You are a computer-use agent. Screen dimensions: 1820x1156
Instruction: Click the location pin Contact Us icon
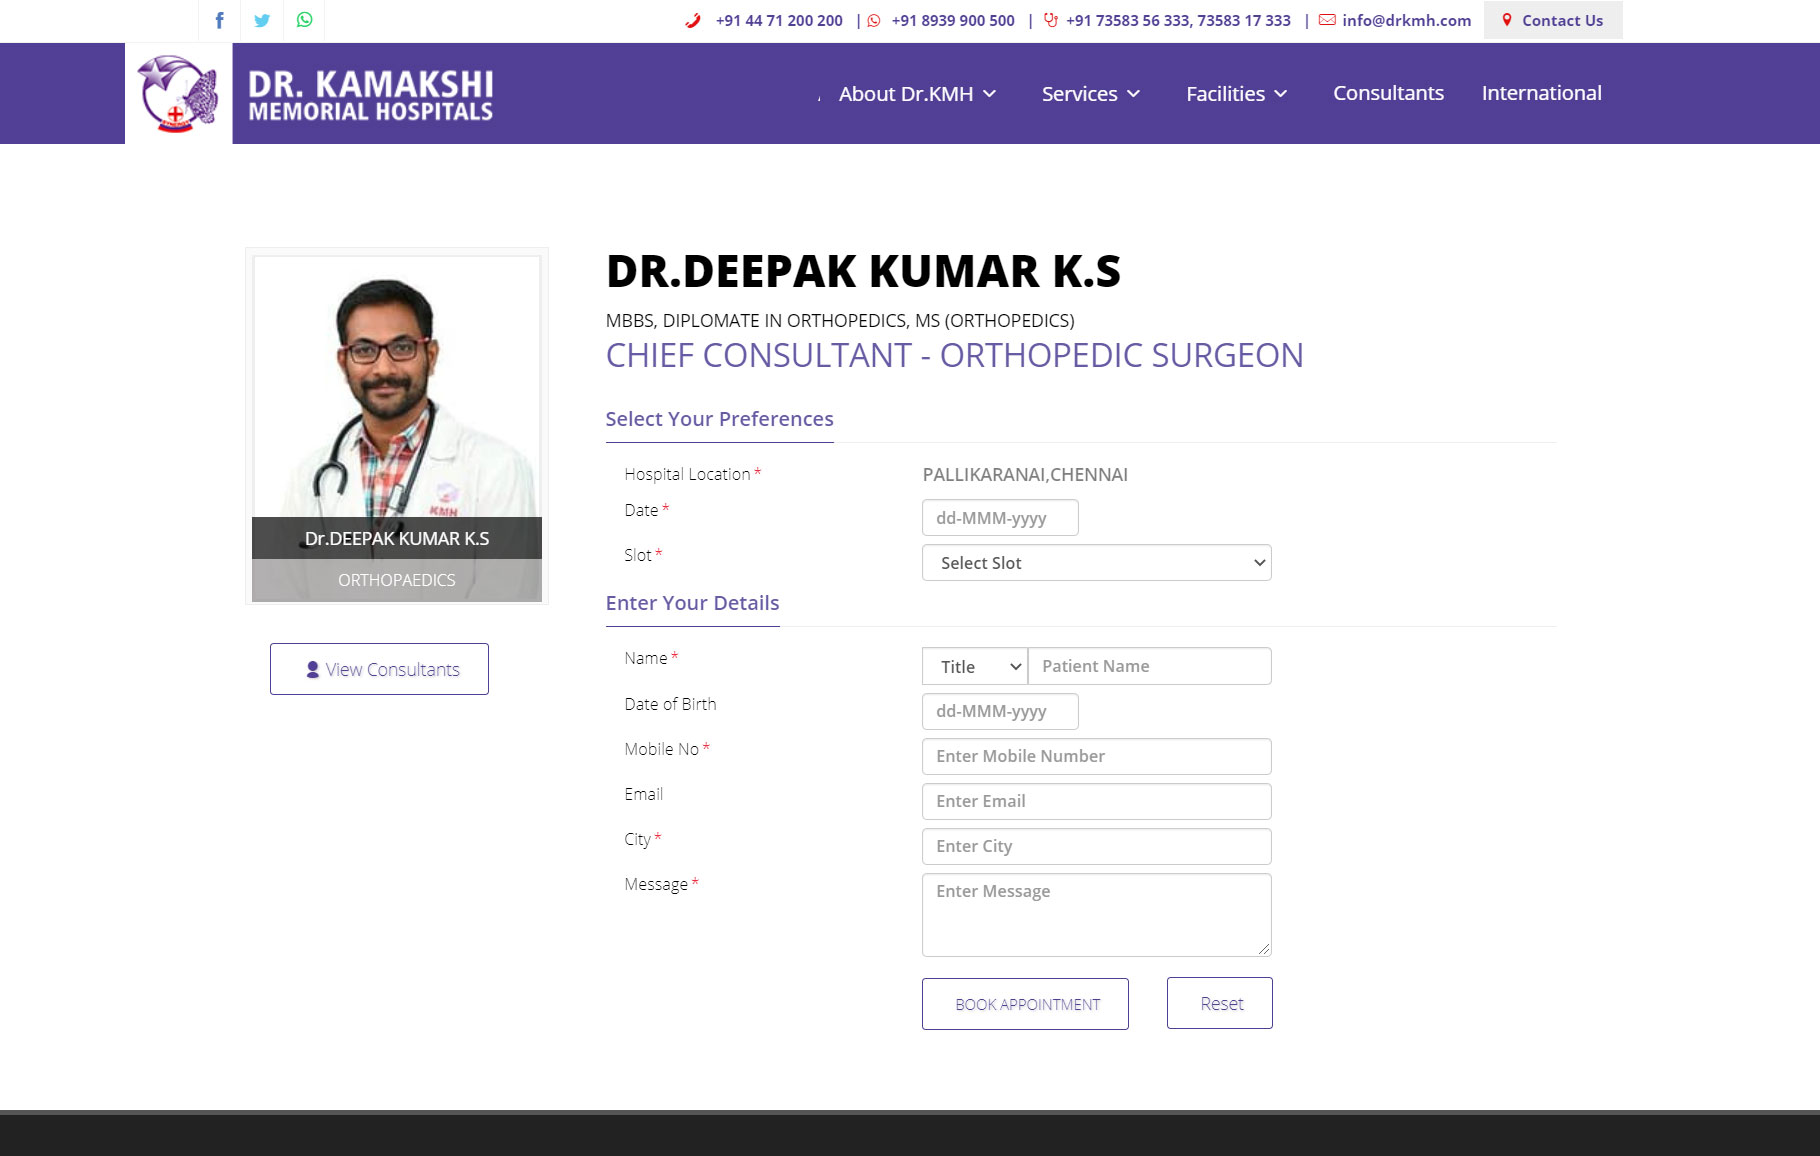tap(1507, 20)
